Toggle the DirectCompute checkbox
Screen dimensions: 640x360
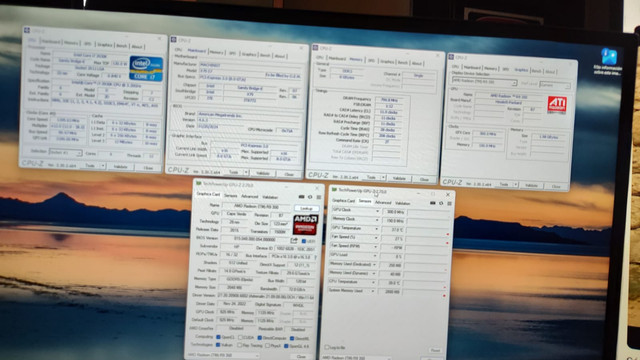(x=260, y=338)
